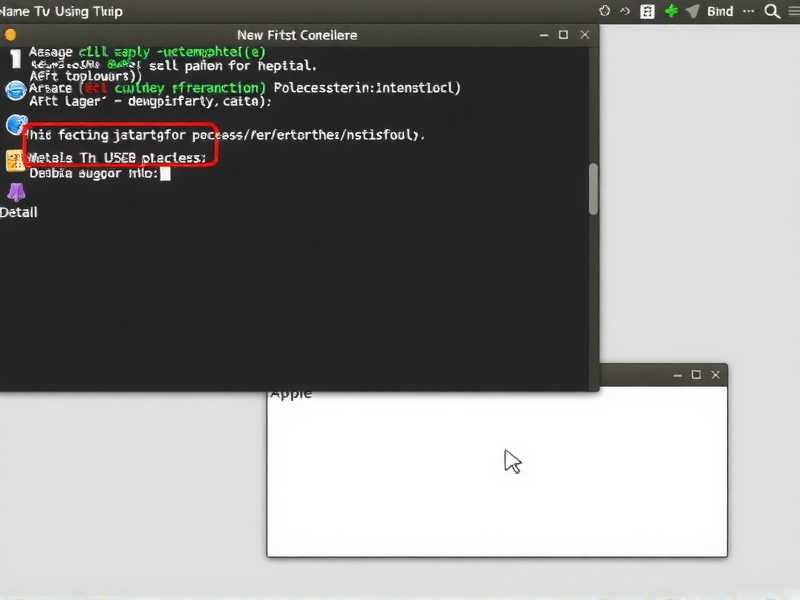This screenshot has width=800, height=600.
Task: Click the hand-shaped tray icon
Action: 604,11
